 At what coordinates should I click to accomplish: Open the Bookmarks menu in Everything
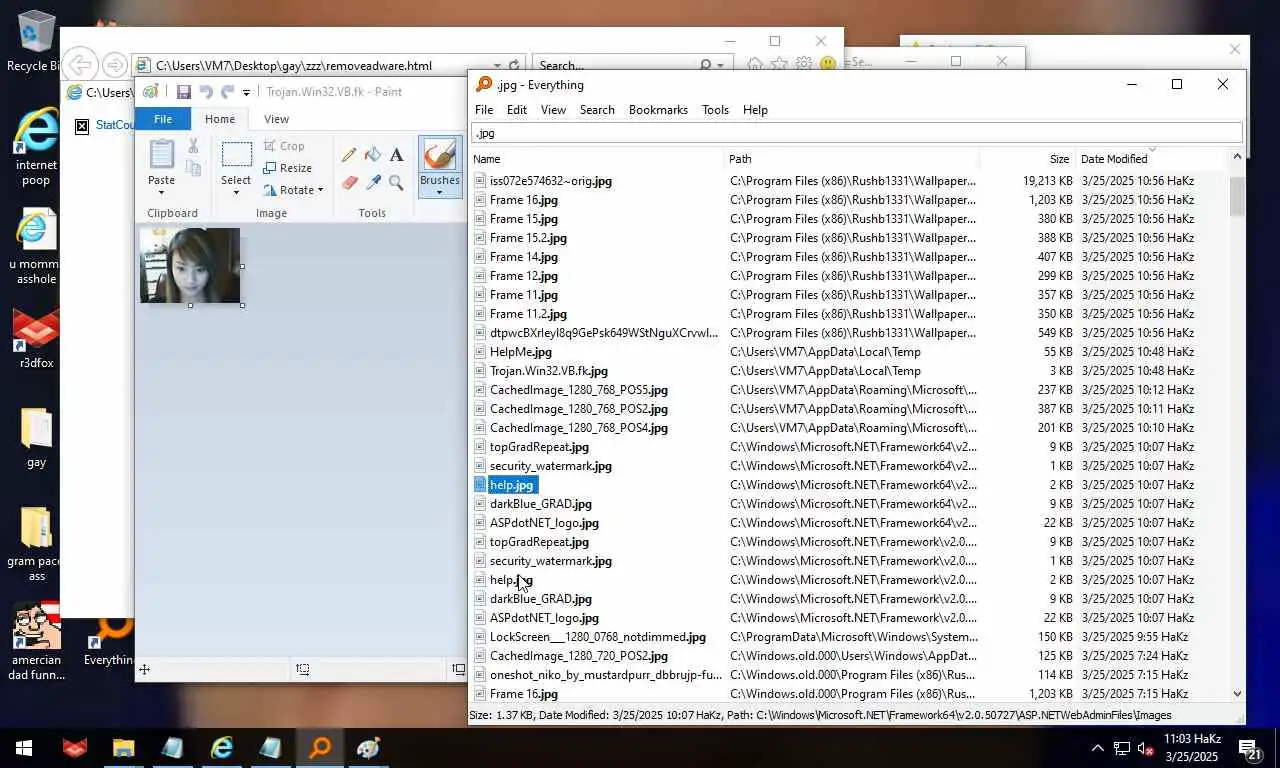pos(658,110)
